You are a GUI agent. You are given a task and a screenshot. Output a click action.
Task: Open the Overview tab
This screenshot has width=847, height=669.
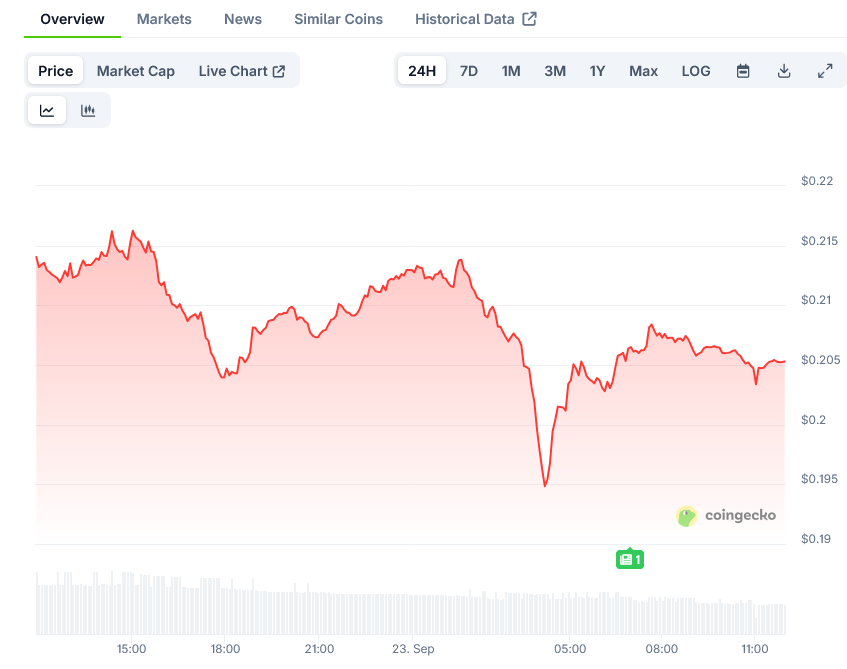tap(72, 19)
